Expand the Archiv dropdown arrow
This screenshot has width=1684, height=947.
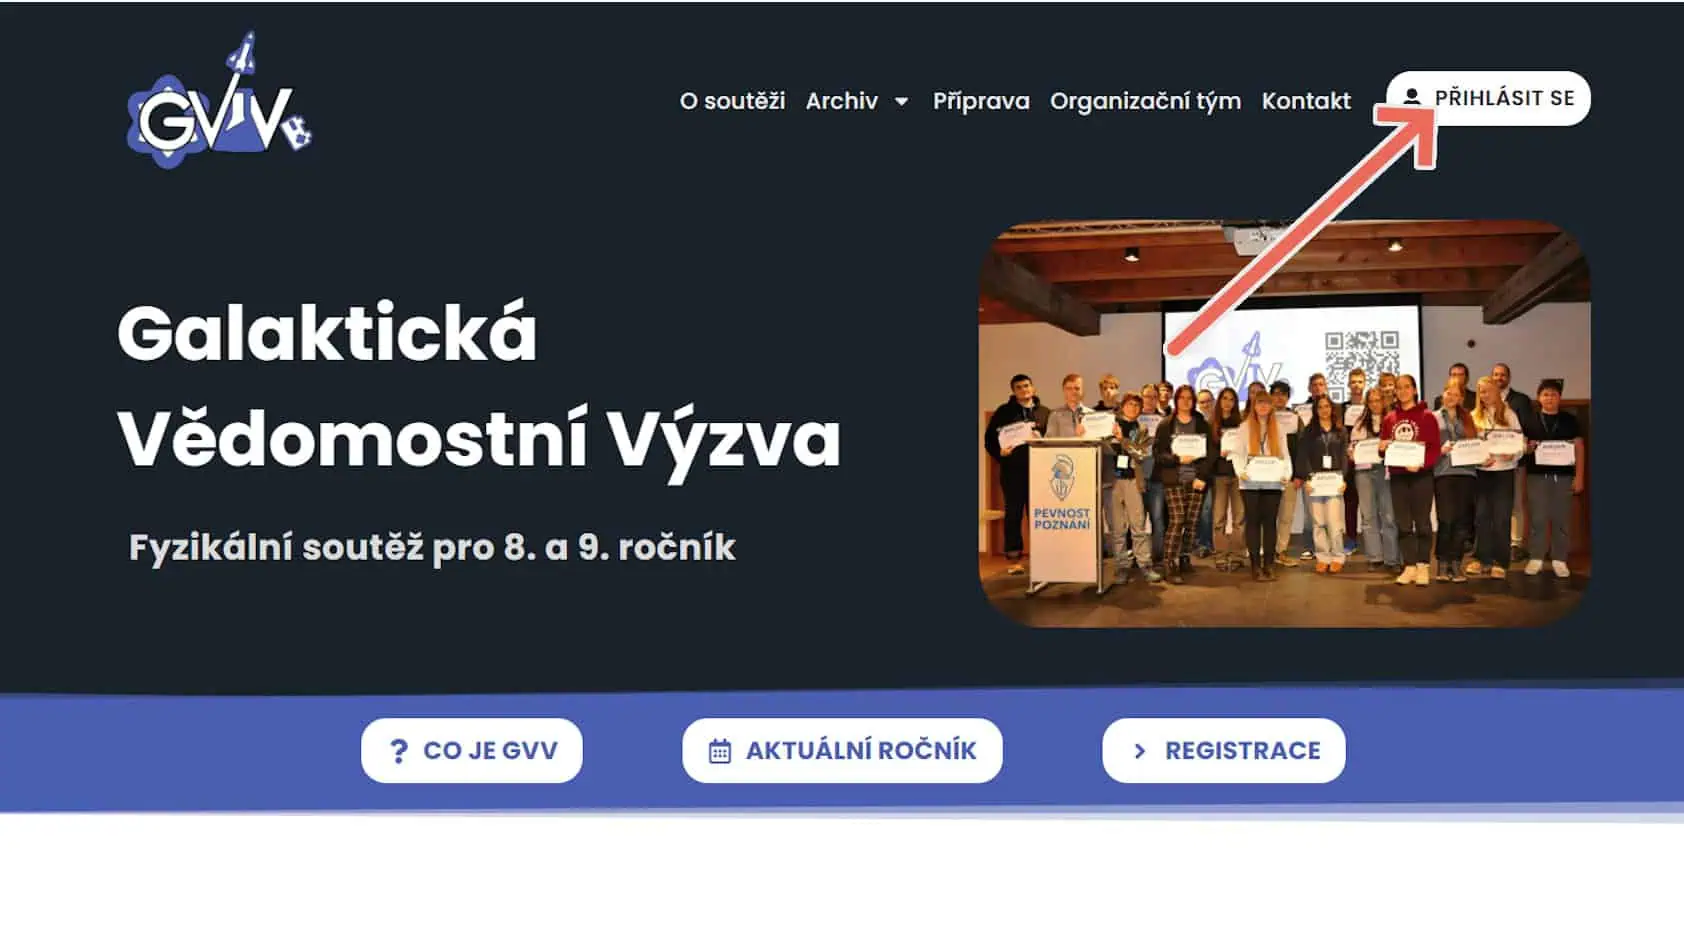(901, 101)
